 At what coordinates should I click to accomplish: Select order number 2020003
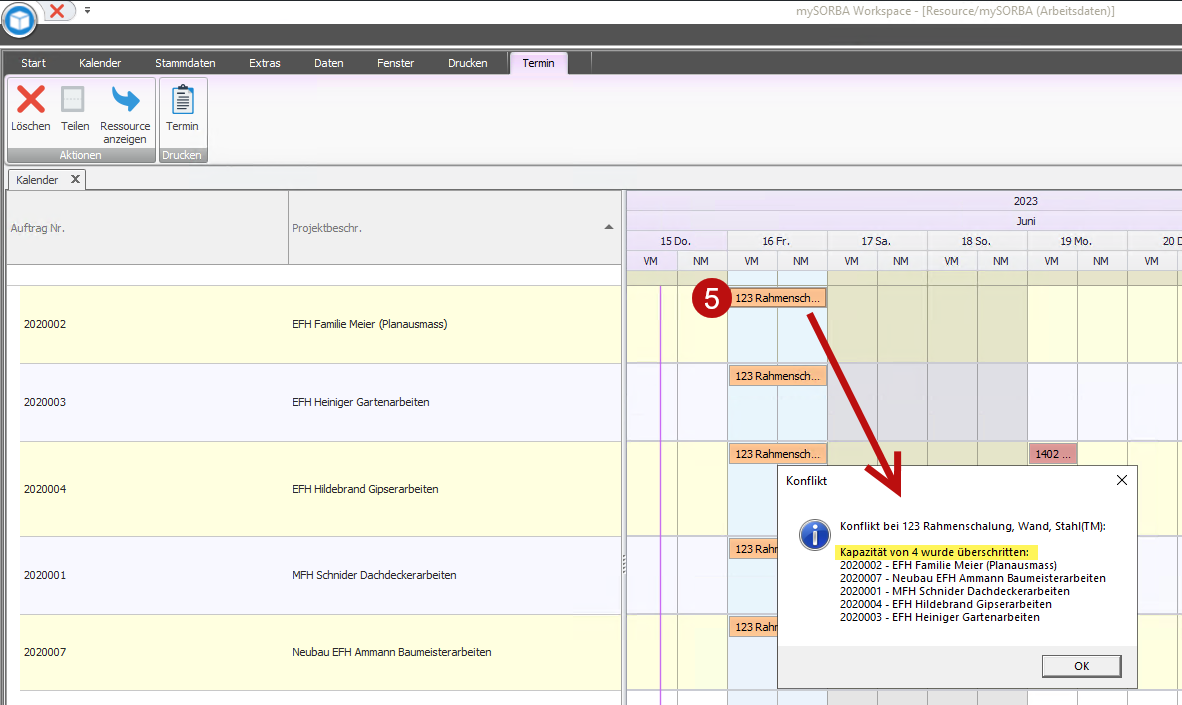click(x=44, y=402)
